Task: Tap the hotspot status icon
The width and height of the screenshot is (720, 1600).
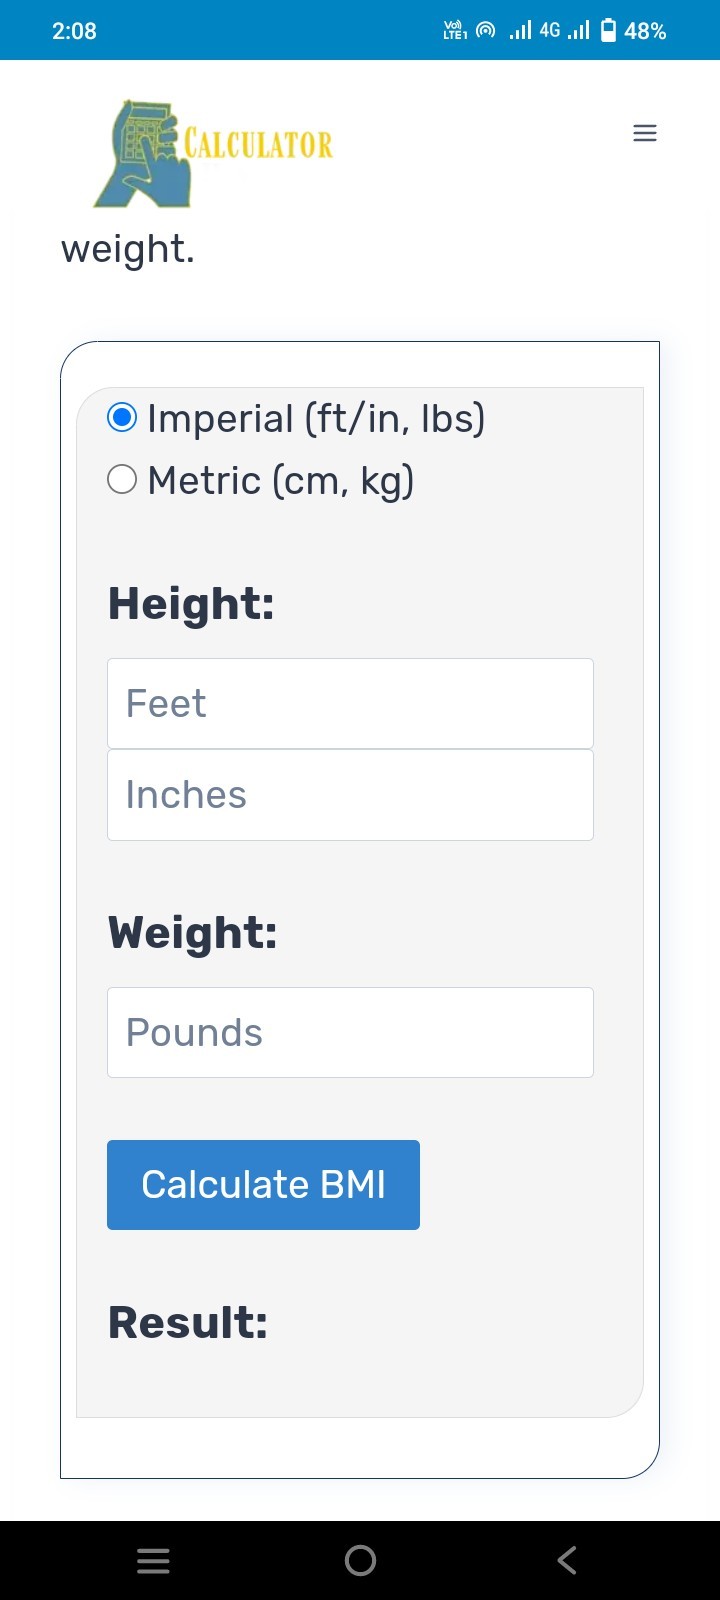Action: tap(485, 30)
